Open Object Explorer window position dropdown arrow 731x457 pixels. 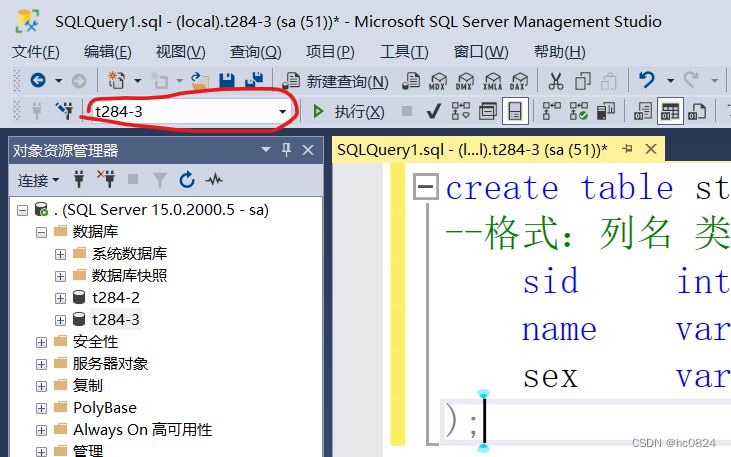pyautogui.click(x=266, y=150)
